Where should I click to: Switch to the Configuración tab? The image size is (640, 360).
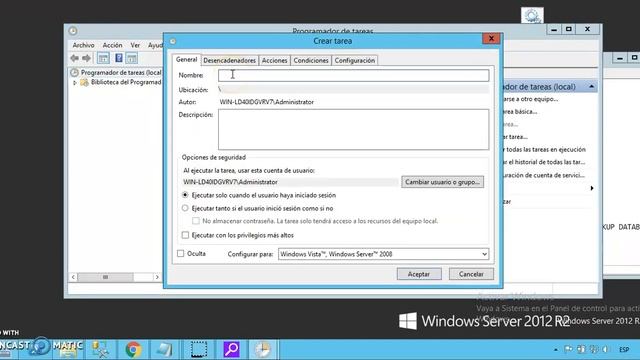pyautogui.click(x=355, y=60)
